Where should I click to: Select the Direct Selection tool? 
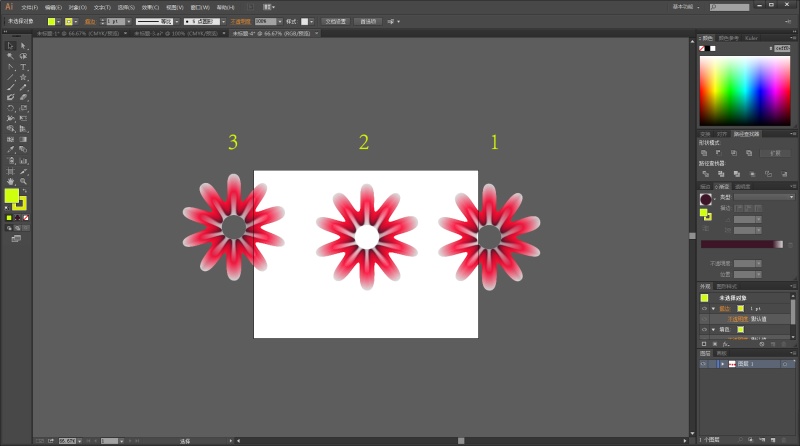[22, 45]
